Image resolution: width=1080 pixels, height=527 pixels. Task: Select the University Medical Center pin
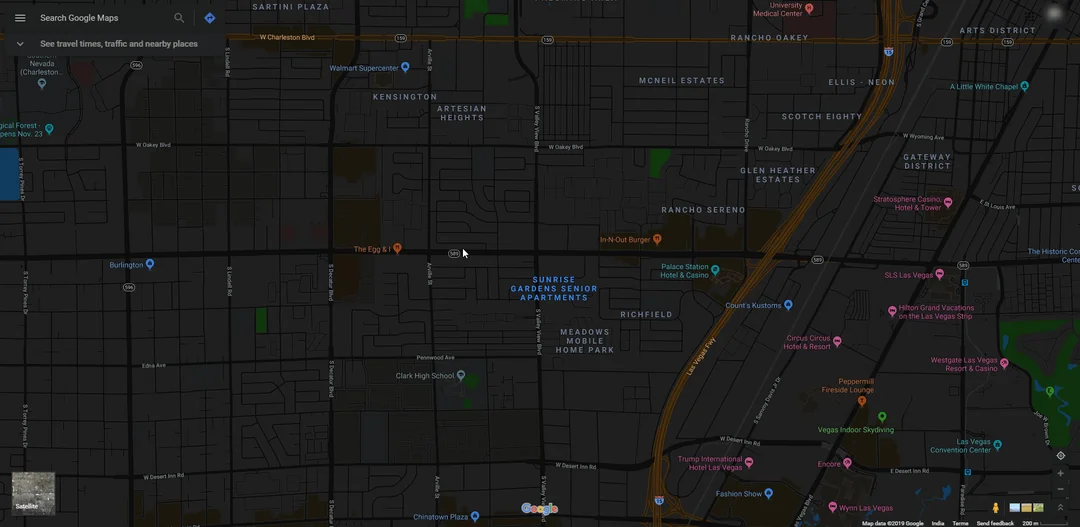click(x=809, y=9)
